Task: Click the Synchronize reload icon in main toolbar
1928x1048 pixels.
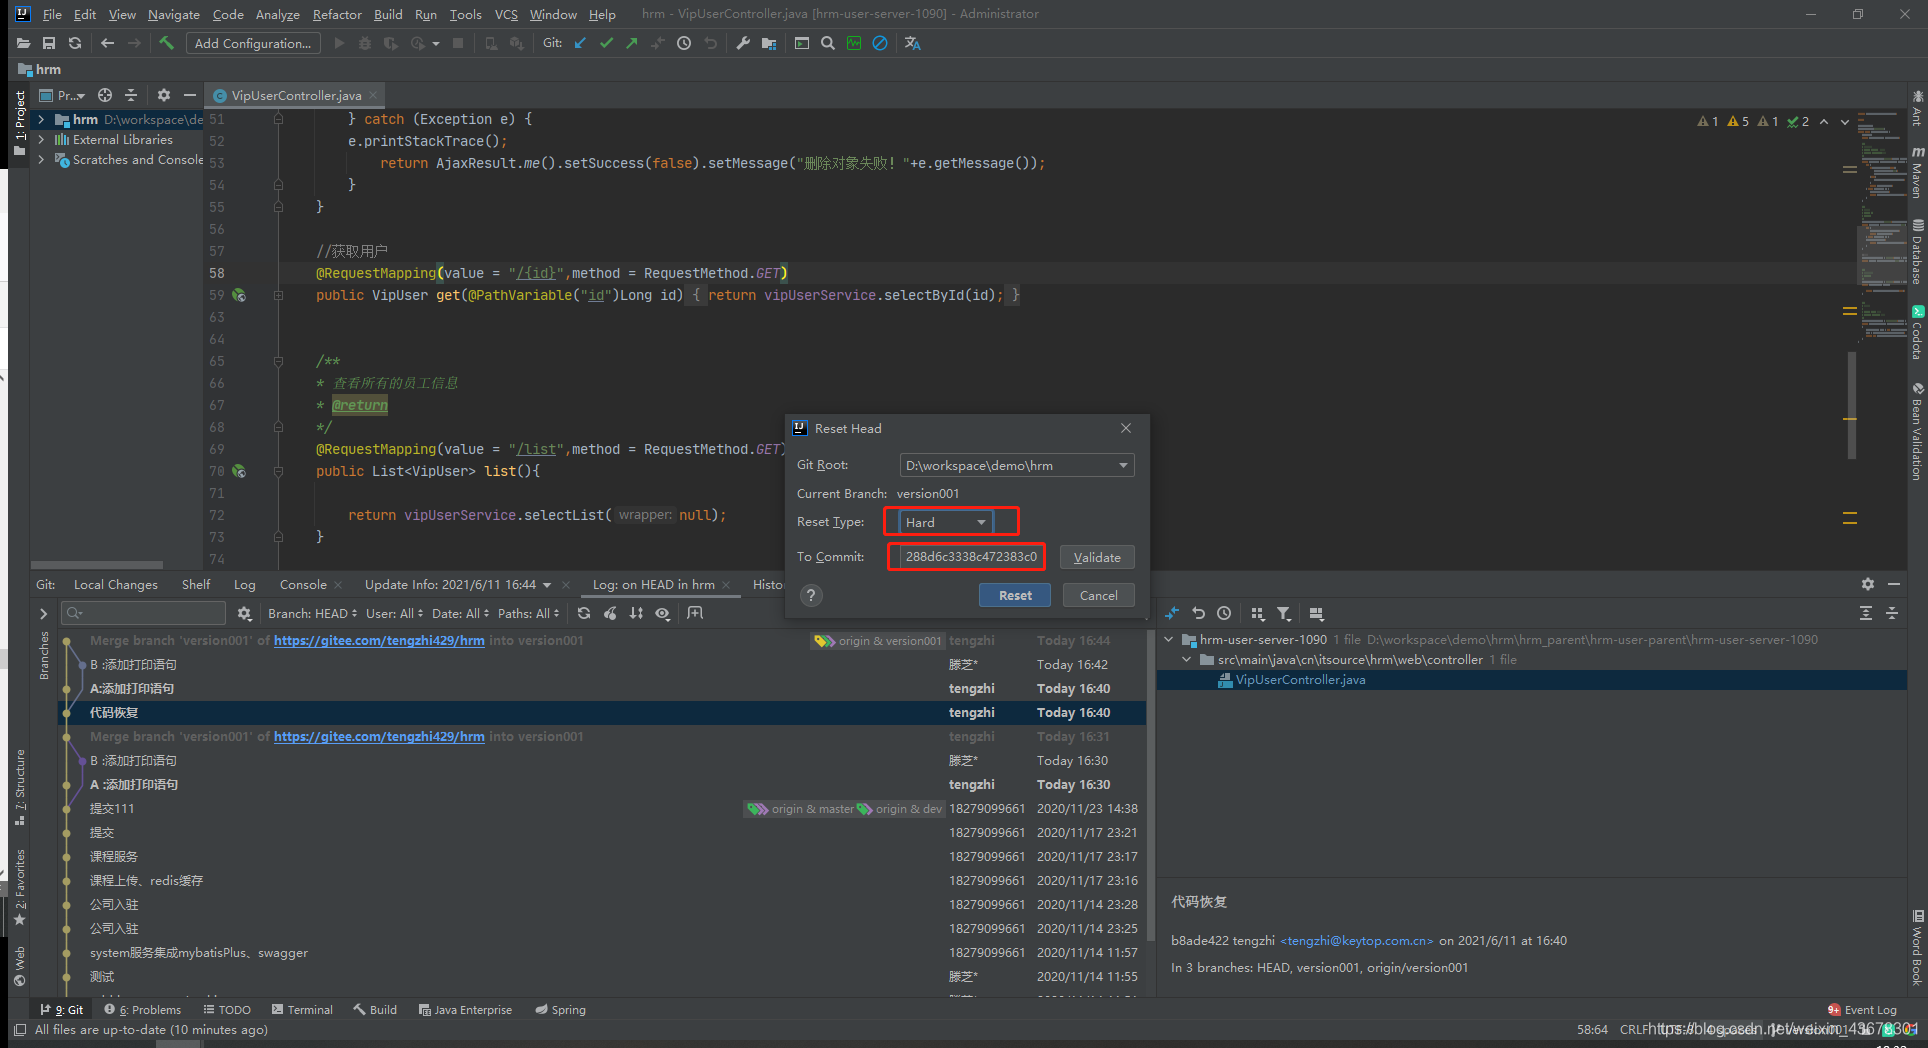Action: [75, 43]
